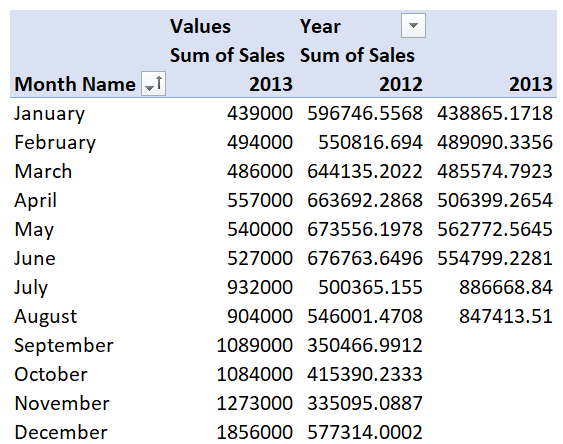Viewport: 563px width, 444px height.
Task: Select the October row label
Action: coord(51,375)
